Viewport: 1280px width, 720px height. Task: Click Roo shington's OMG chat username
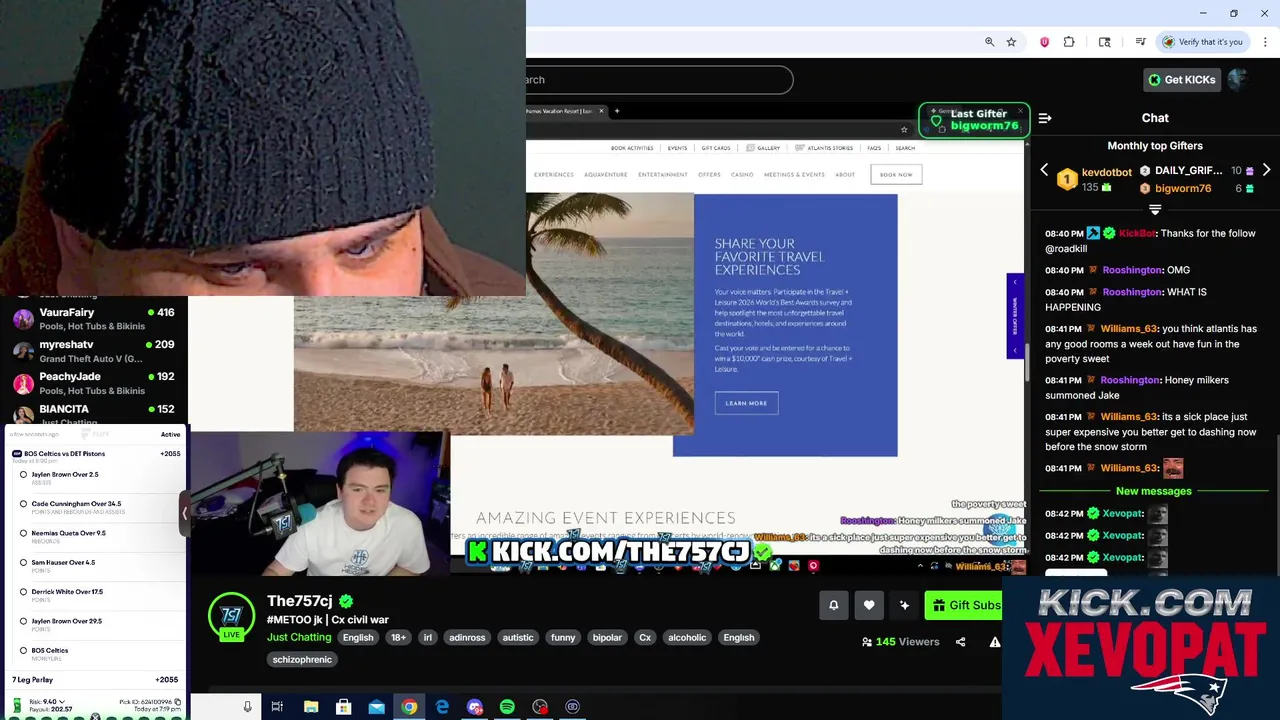1131,270
